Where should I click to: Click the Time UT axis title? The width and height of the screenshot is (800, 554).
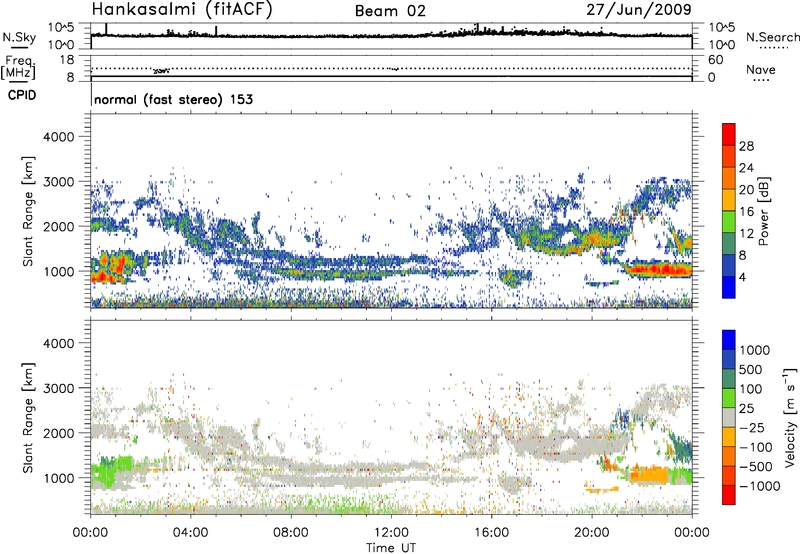(x=391, y=548)
